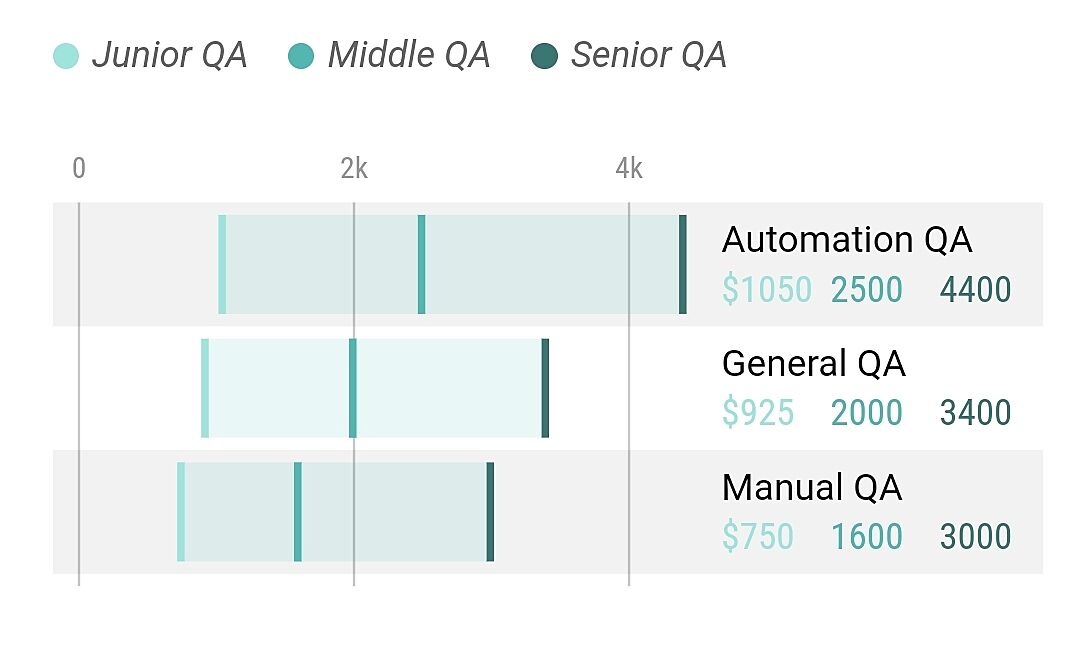Click the Automation QA senior salary marker

click(x=683, y=264)
